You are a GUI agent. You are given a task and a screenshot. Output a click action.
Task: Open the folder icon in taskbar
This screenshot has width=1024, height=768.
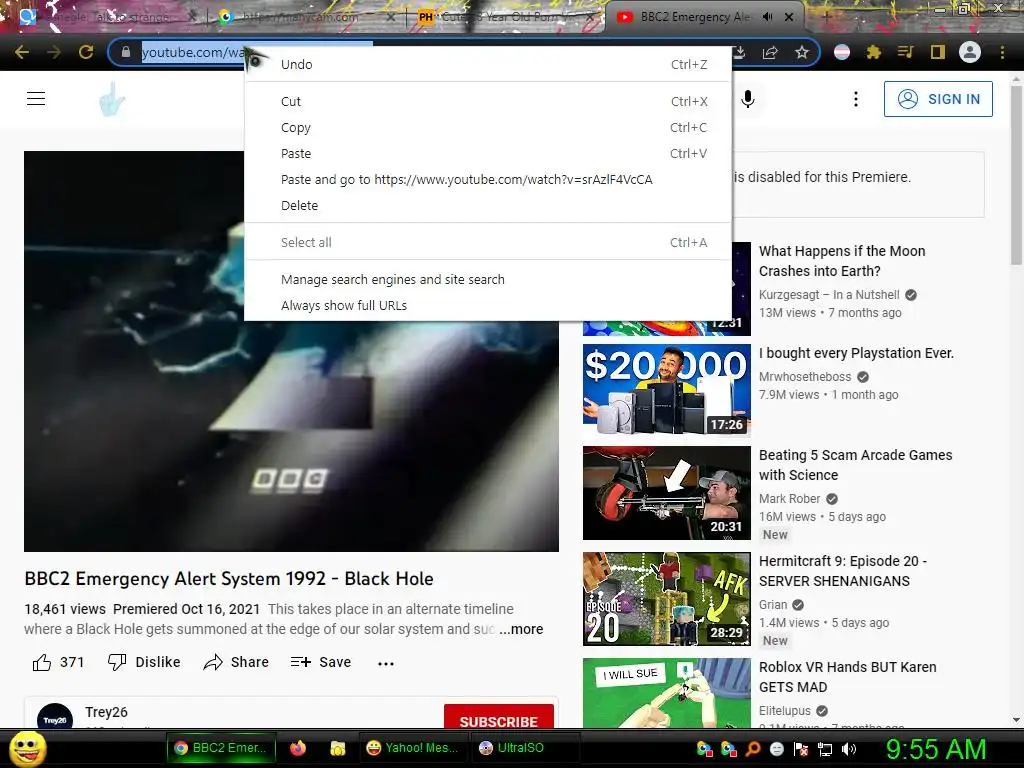[338, 748]
